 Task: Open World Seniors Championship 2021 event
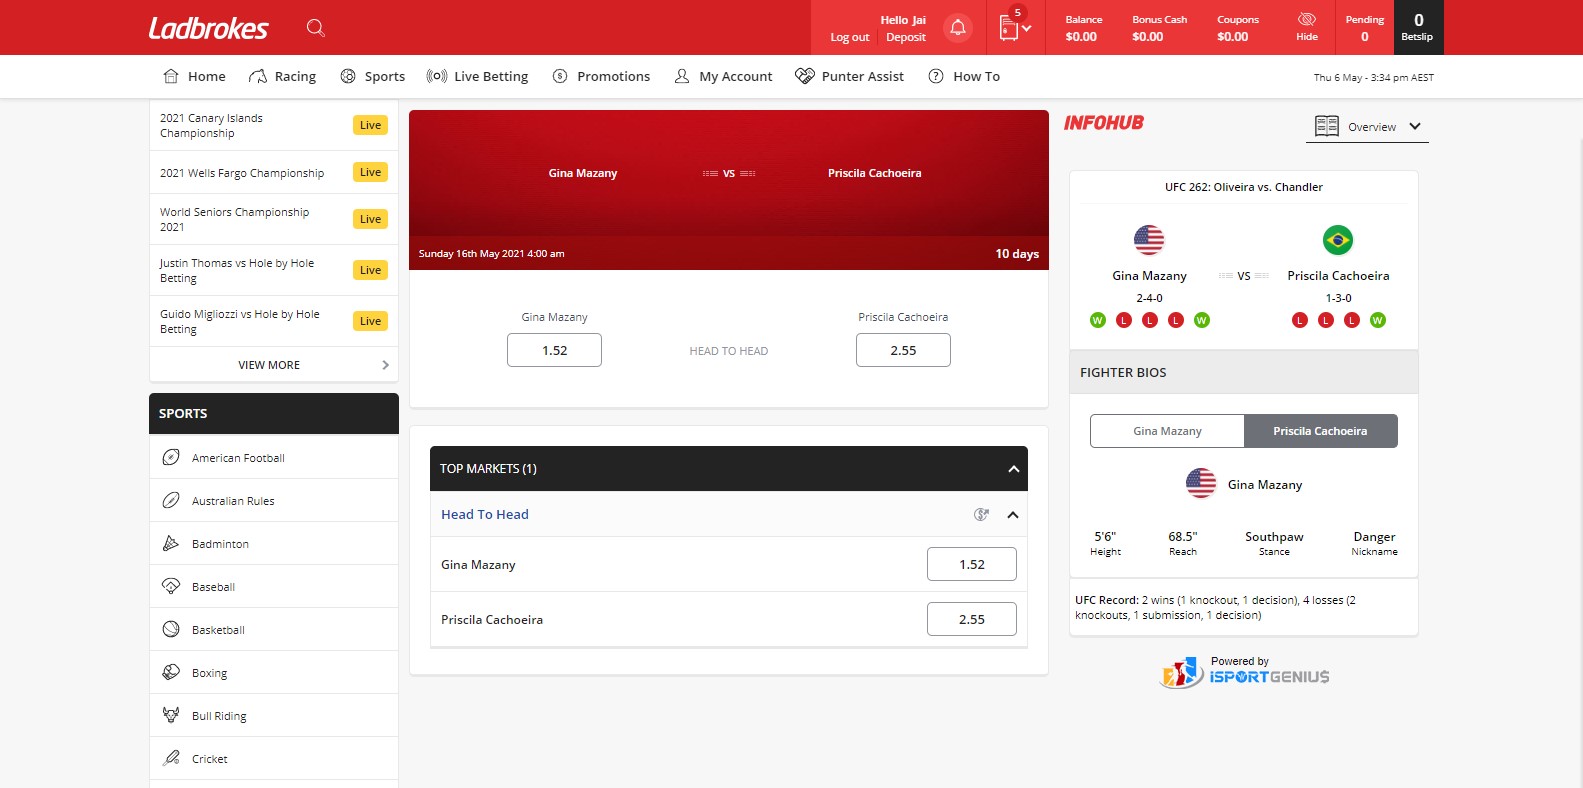(x=274, y=219)
